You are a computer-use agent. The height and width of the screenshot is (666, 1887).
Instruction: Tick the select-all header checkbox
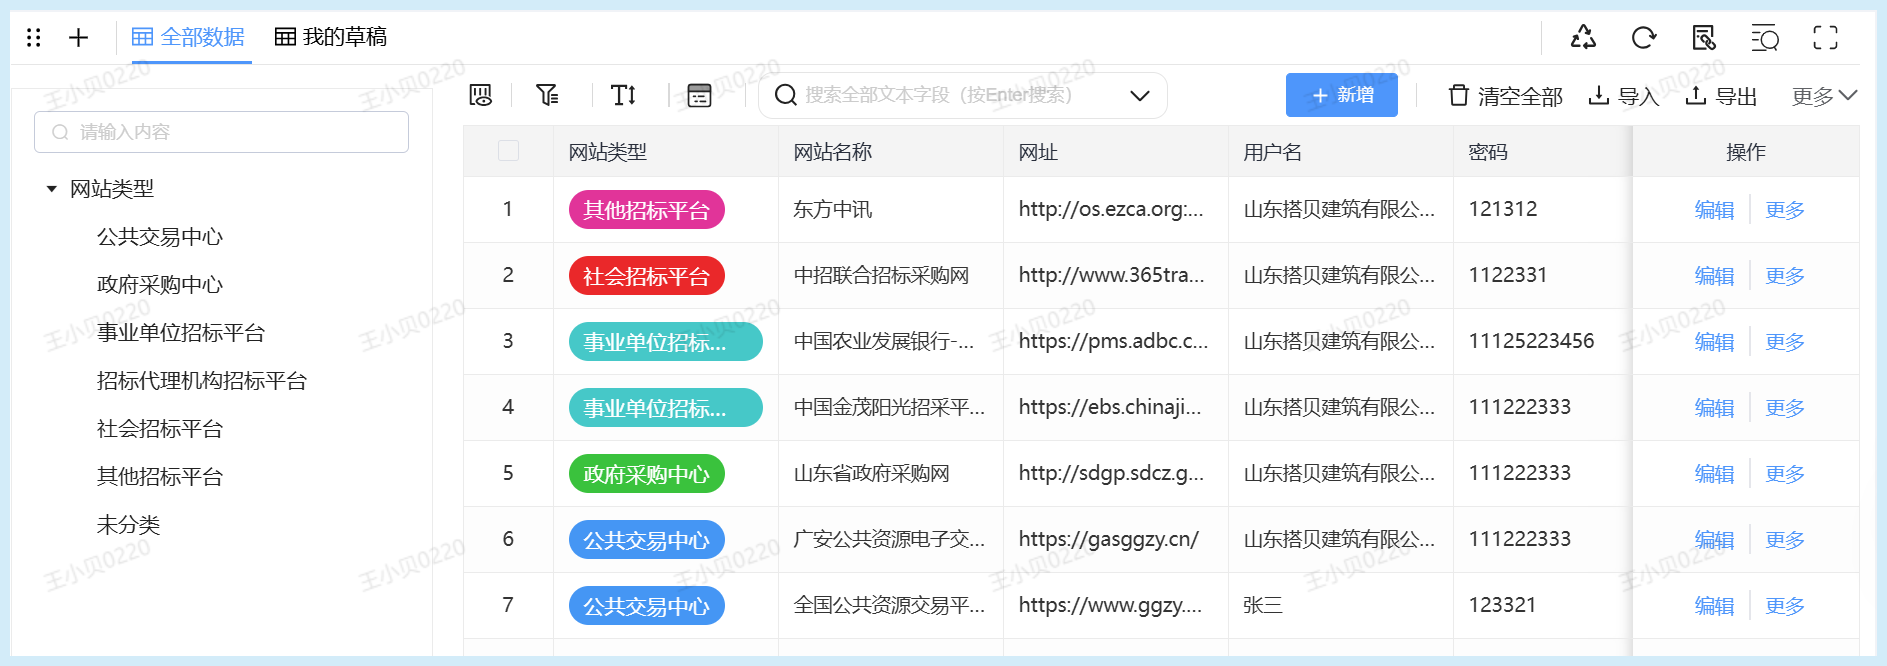tap(508, 151)
